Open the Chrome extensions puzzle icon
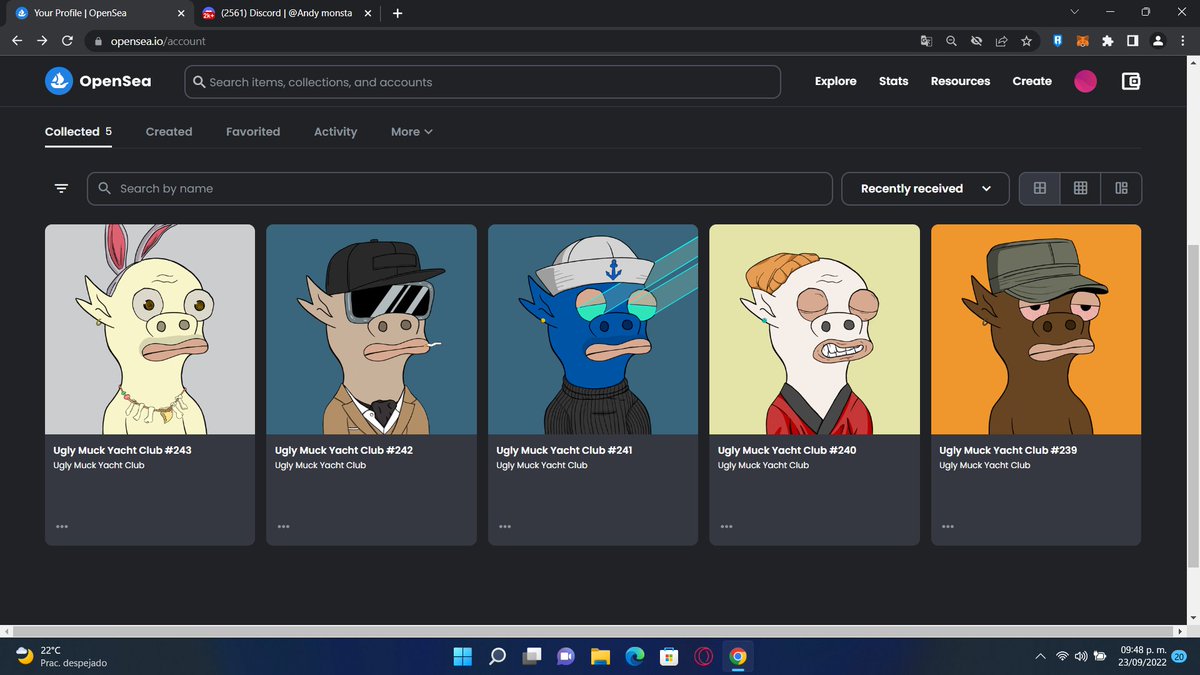This screenshot has height=675, width=1200. click(1107, 41)
